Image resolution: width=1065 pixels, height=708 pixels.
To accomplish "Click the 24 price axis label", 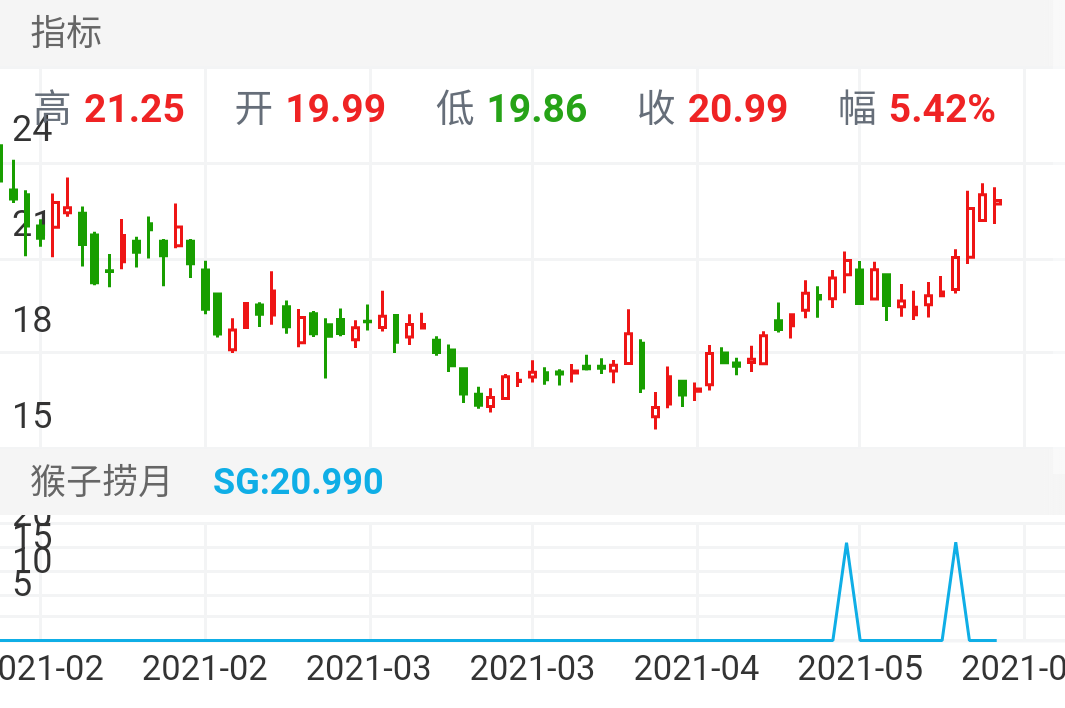I will 32,130.
